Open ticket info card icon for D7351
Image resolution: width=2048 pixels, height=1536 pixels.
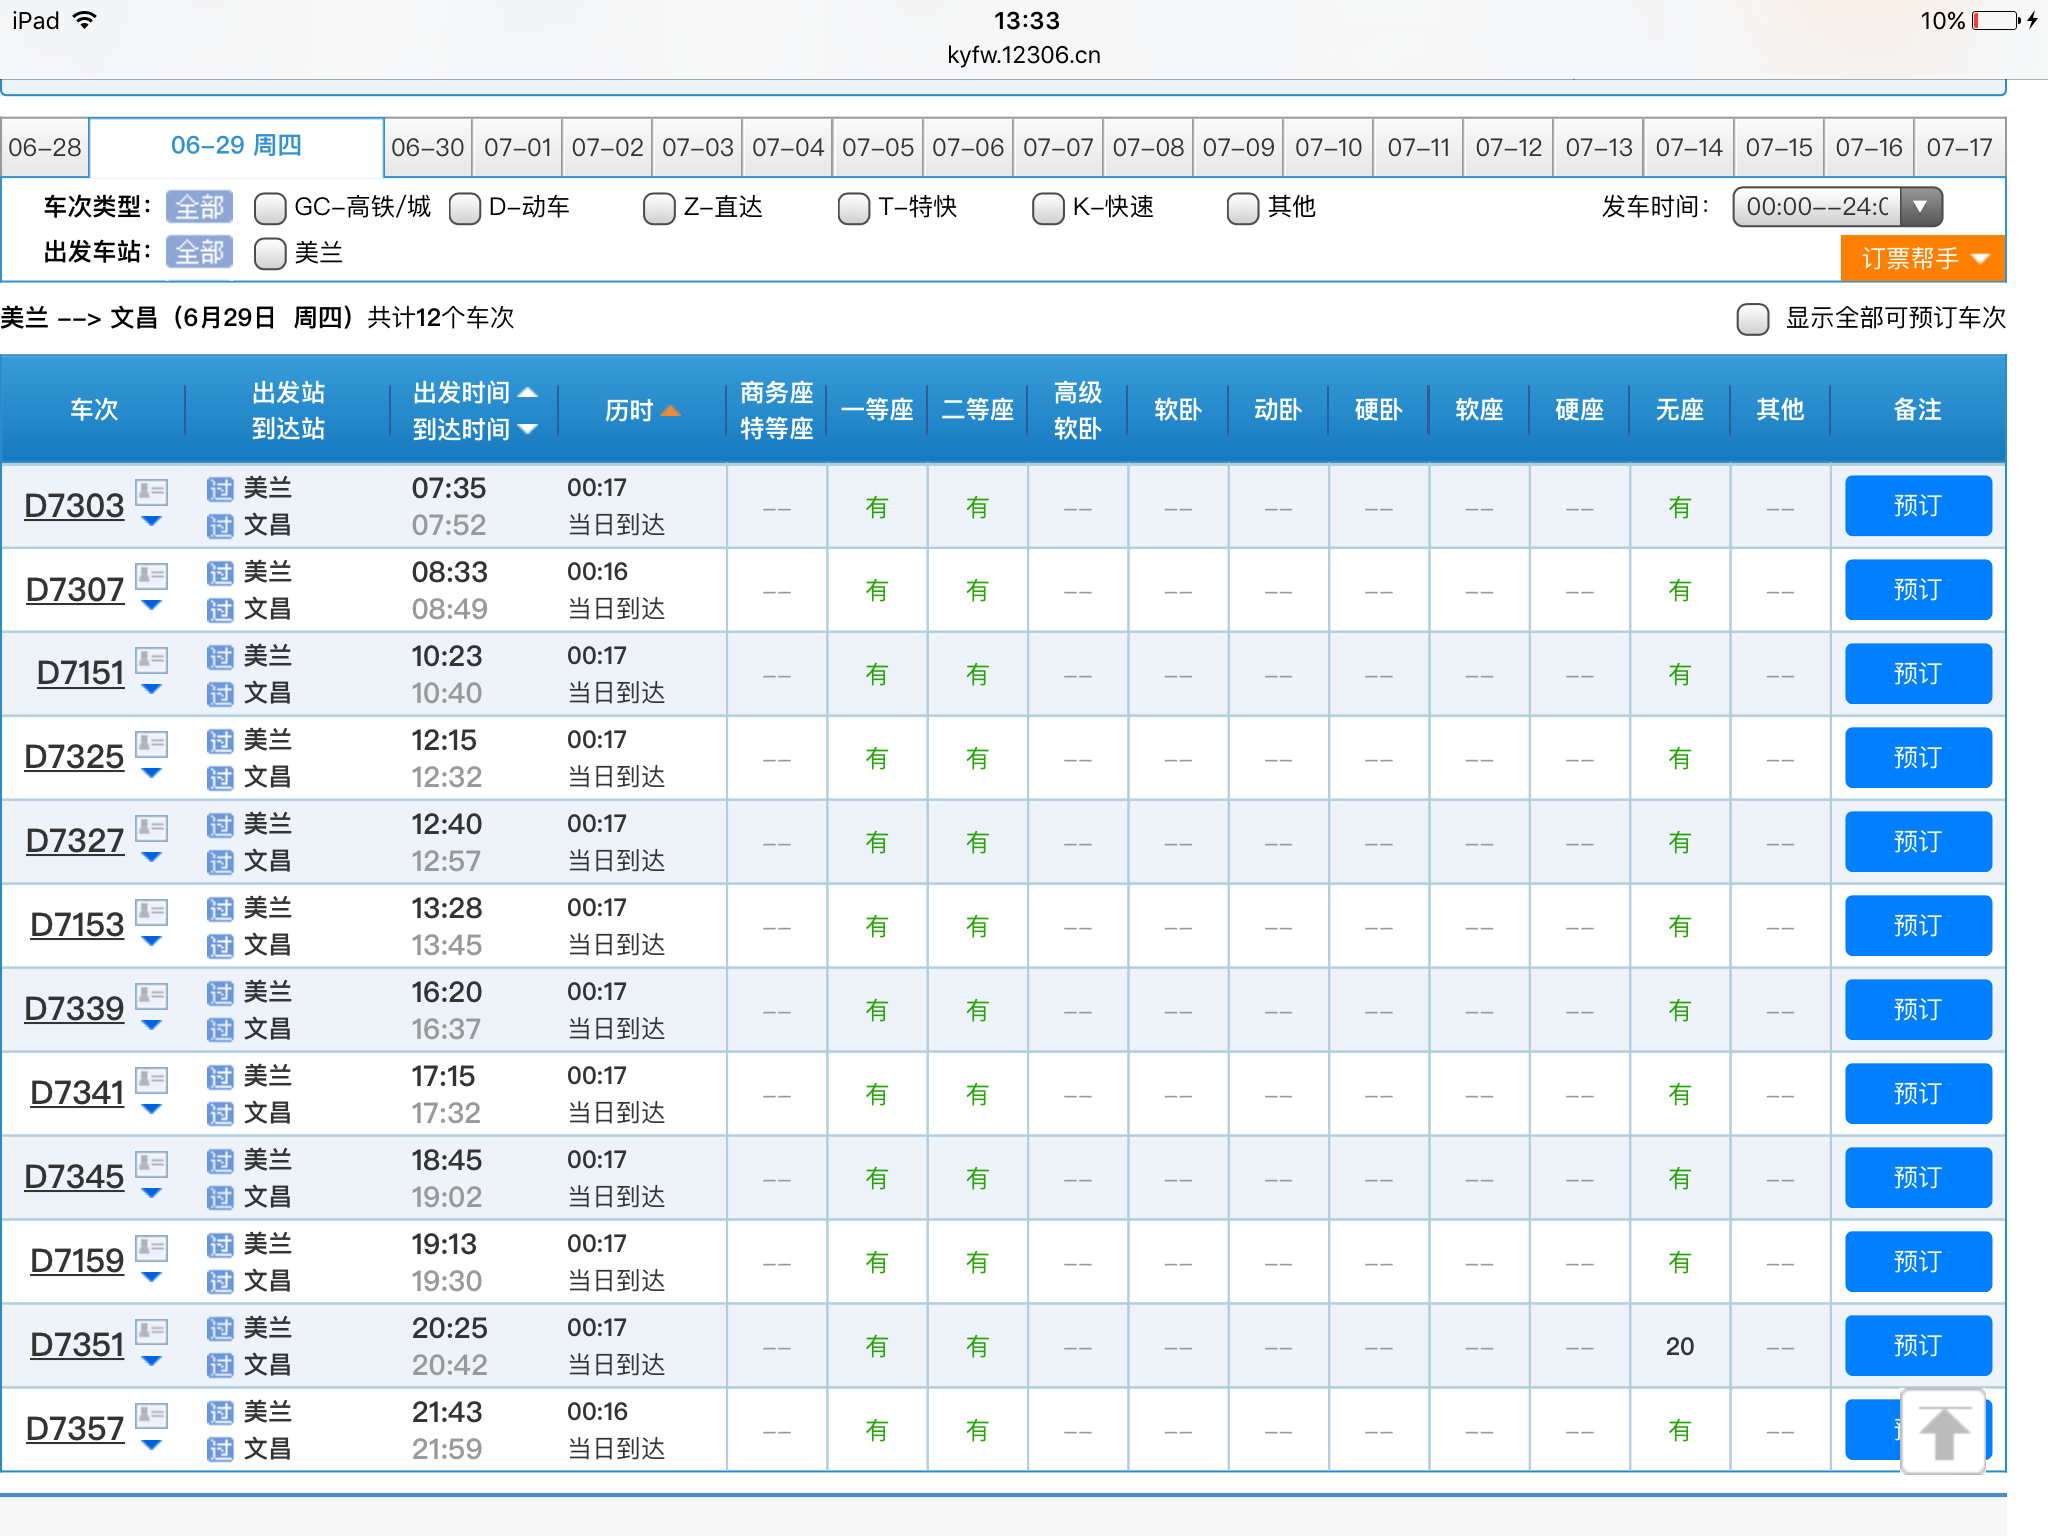point(151,1331)
